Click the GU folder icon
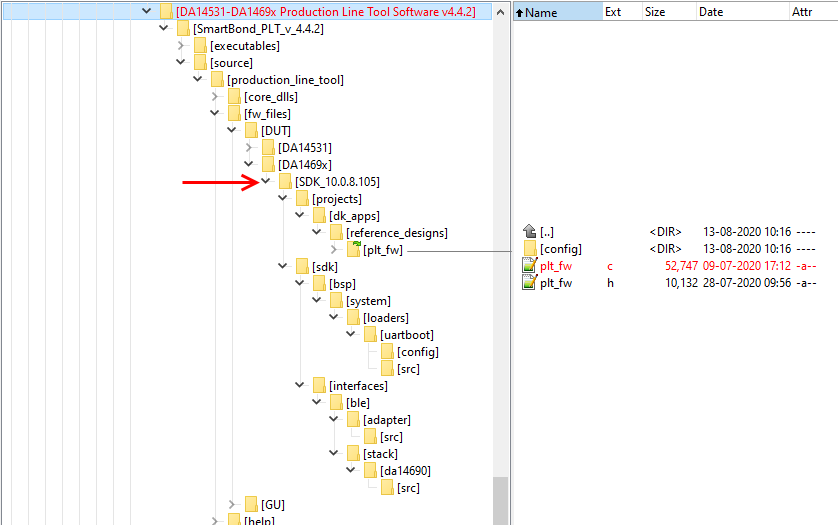Image resolution: width=838 pixels, height=525 pixels. point(251,504)
